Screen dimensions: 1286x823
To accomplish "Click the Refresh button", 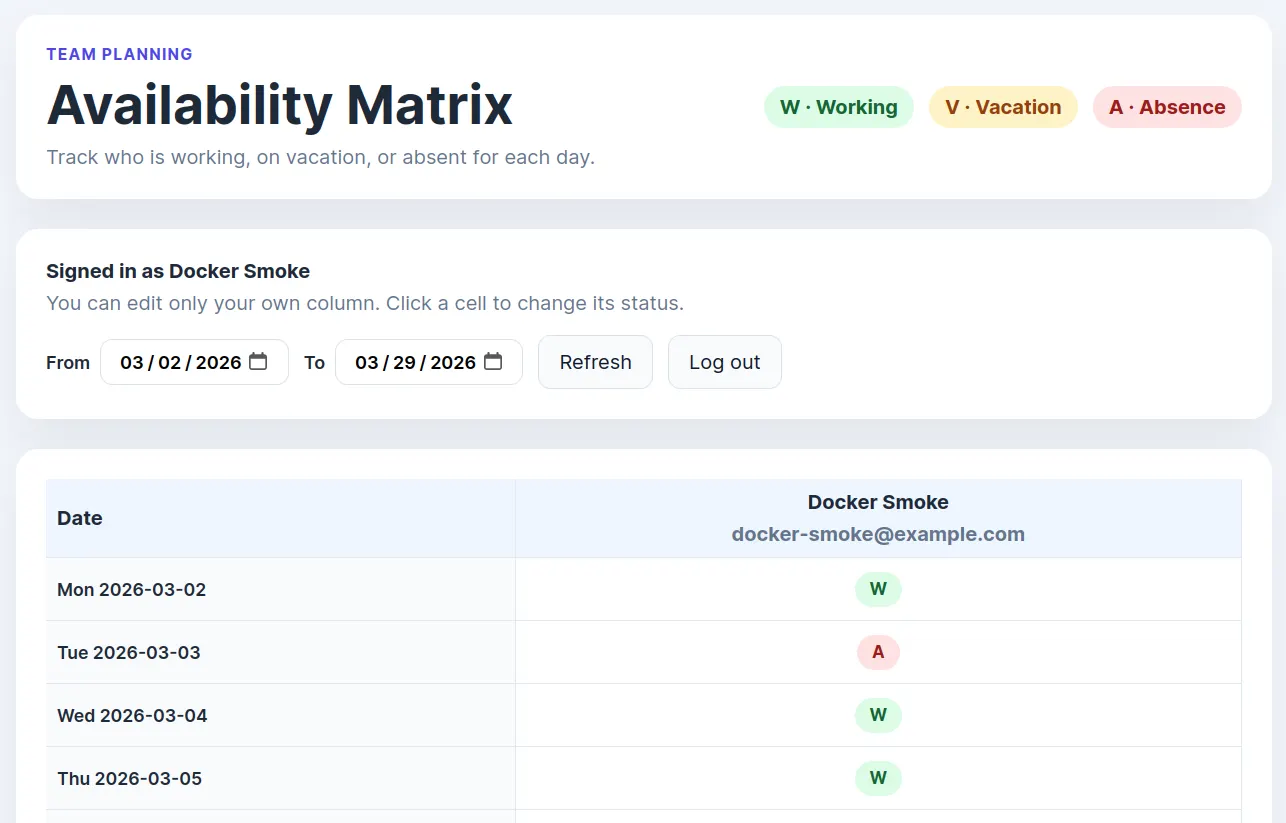I will point(595,362).
